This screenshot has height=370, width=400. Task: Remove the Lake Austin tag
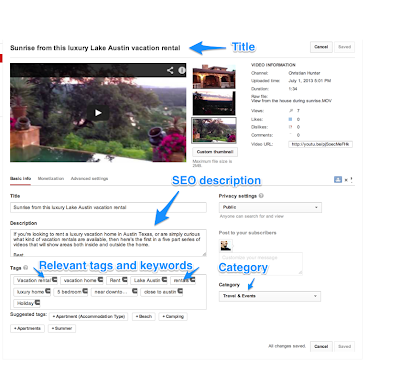point(164,280)
